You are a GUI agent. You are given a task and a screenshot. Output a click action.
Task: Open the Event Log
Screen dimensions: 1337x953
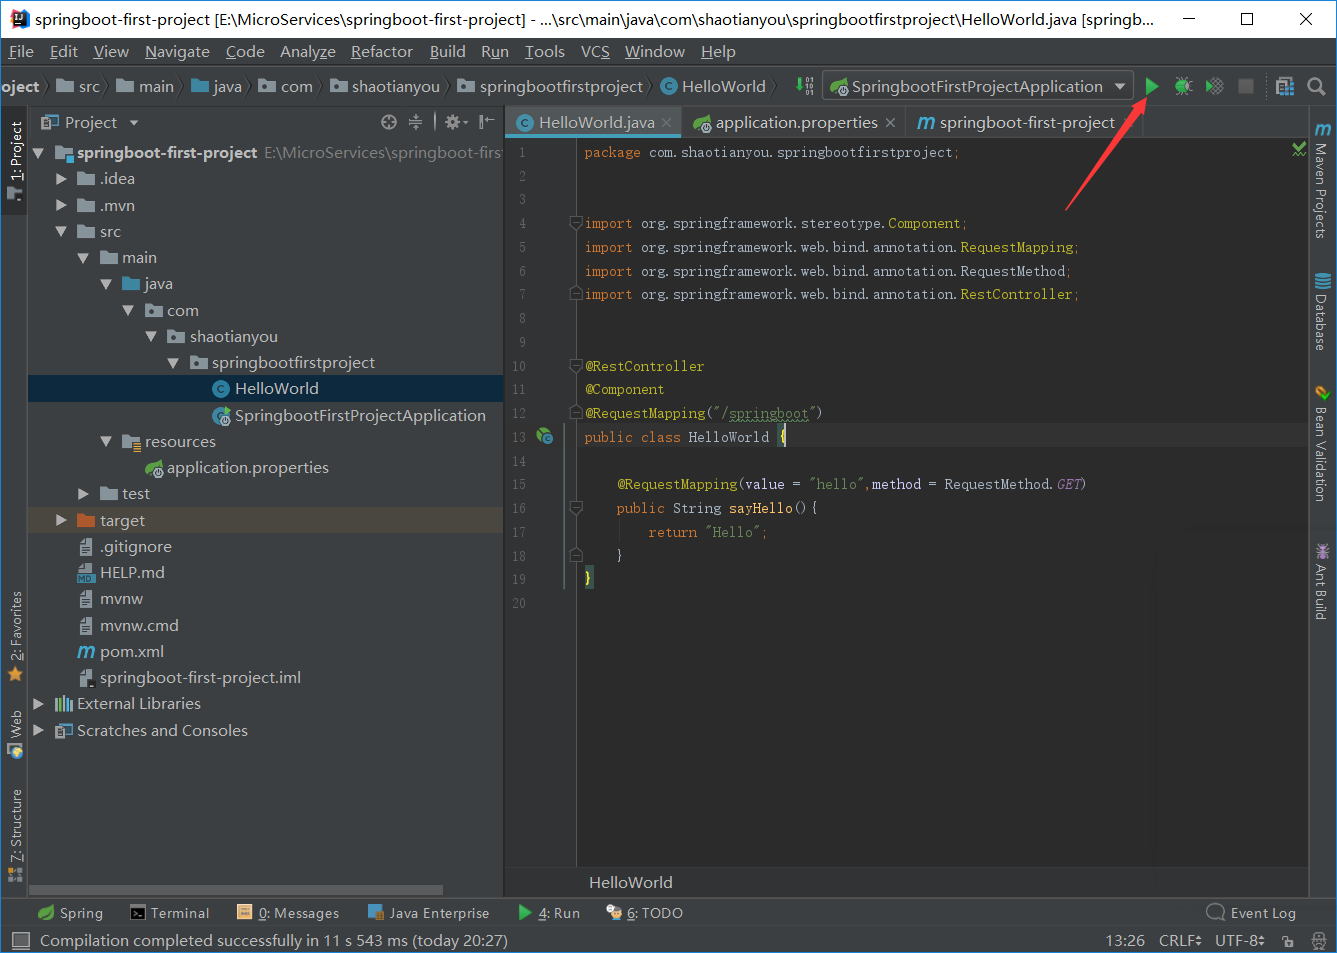[x=1251, y=913]
